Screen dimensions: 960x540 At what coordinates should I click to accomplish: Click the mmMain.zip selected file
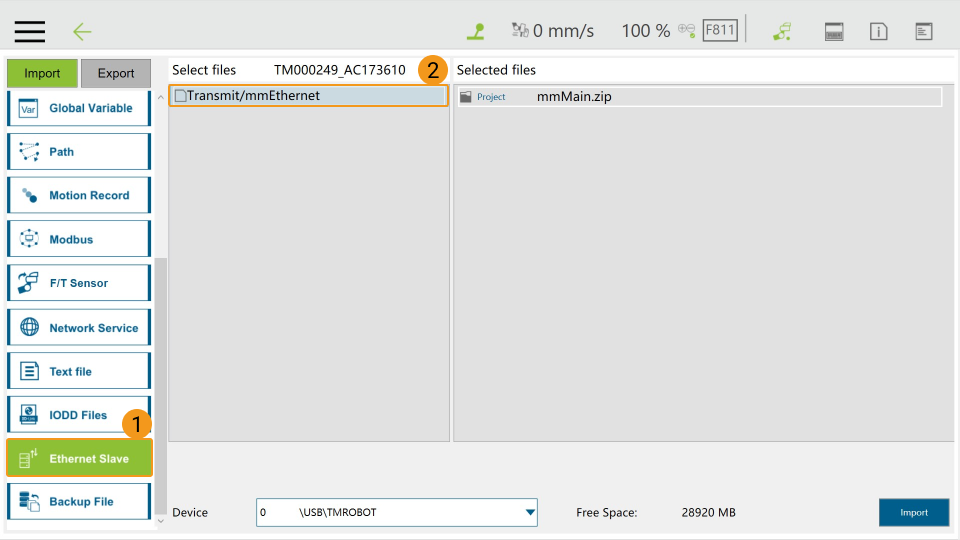coord(574,97)
